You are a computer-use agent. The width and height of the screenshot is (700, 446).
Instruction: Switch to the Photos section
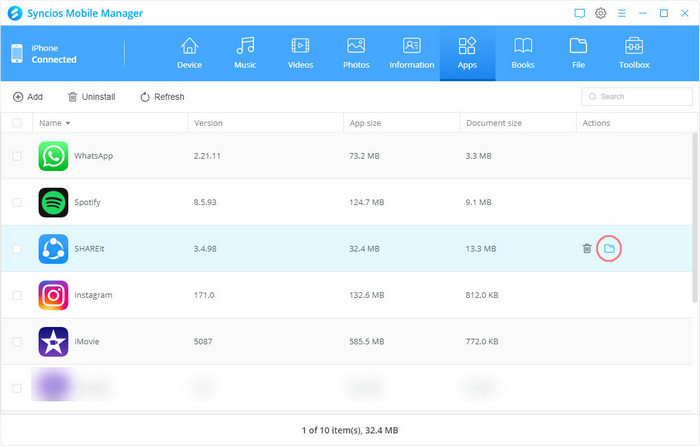(x=355, y=53)
